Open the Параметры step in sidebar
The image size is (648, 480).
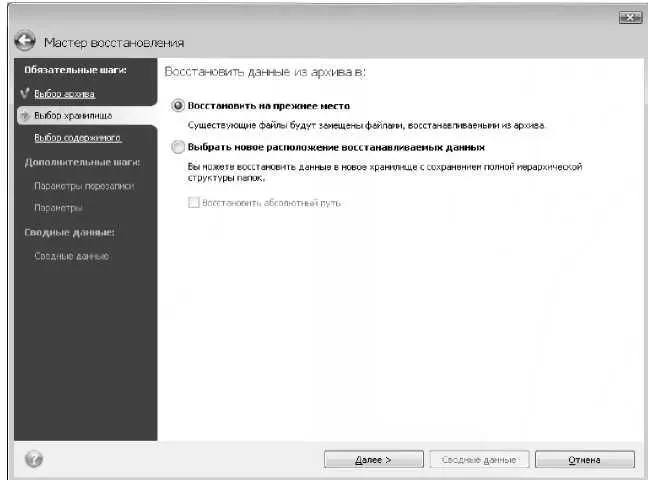pyautogui.click(x=58, y=208)
